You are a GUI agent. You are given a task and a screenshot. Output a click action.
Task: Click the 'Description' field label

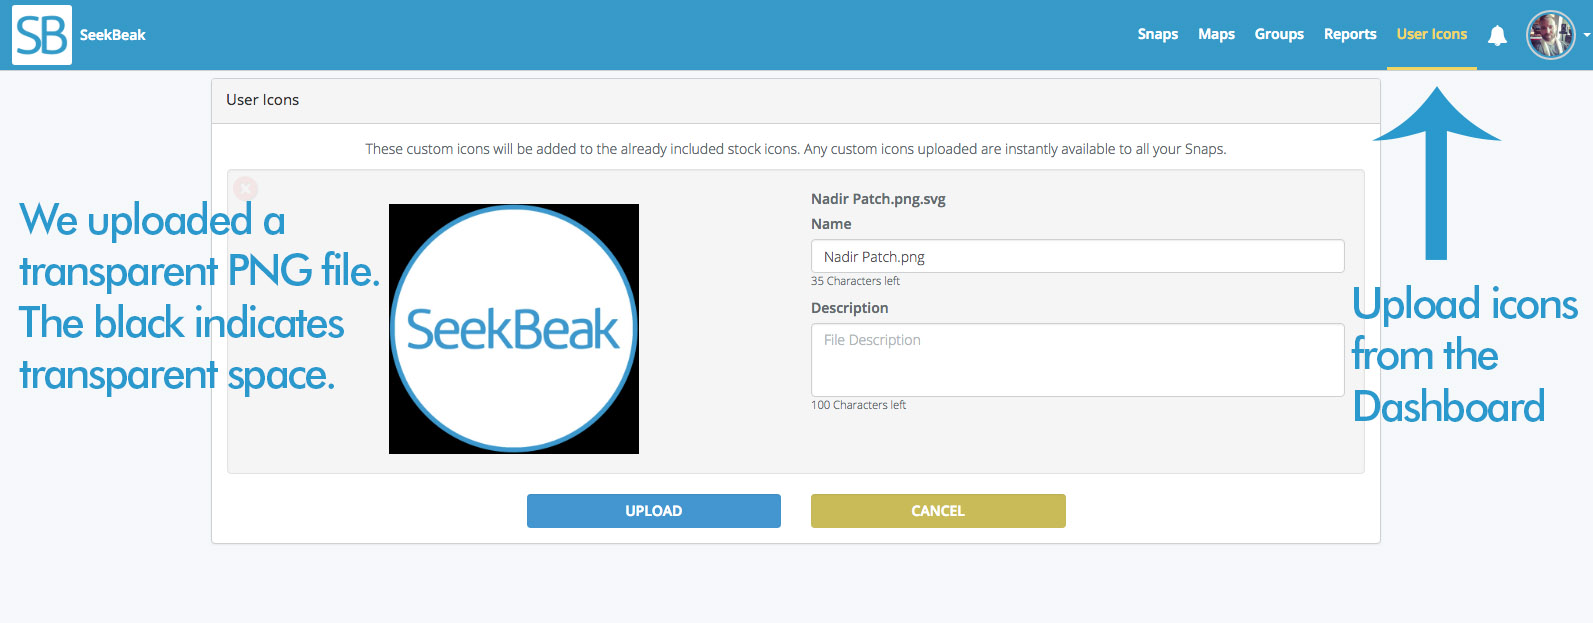(x=849, y=308)
